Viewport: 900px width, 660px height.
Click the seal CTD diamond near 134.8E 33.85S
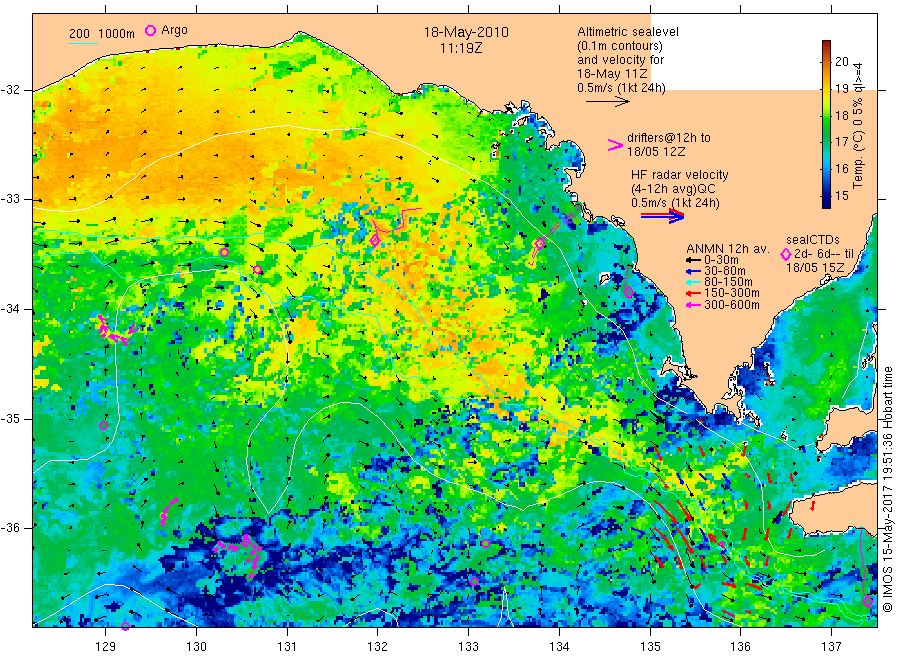(629, 292)
